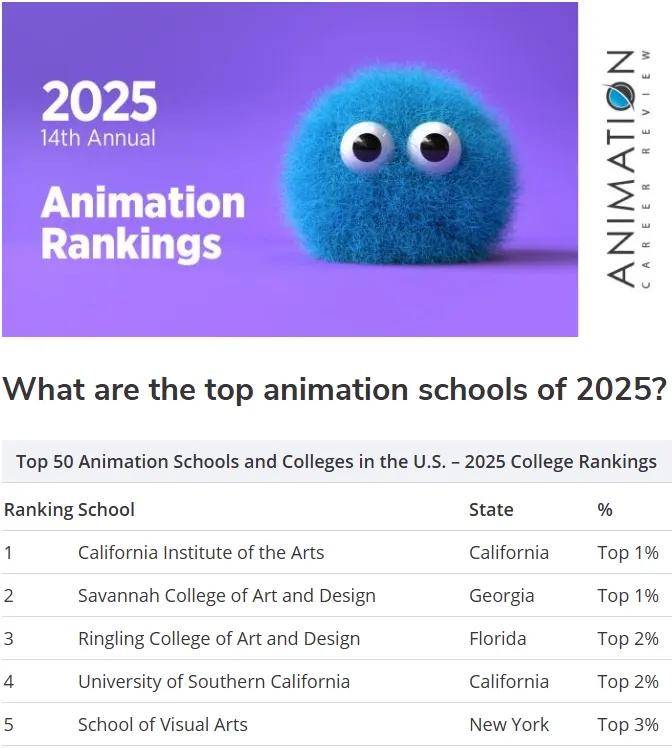Select the School column header
The width and height of the screenshot is (672, 749).
pos(106,509)
